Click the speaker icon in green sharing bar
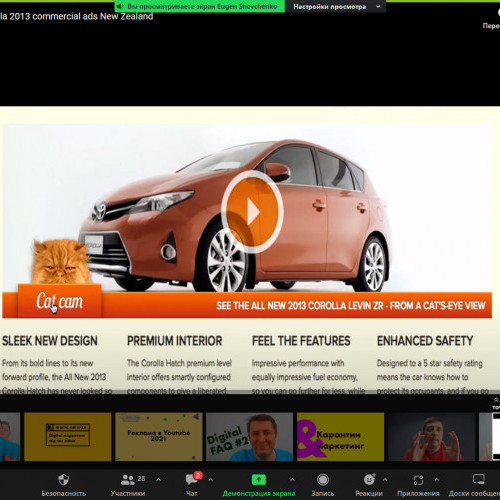This screenshot has height=500, width=500. coord(120,7)
